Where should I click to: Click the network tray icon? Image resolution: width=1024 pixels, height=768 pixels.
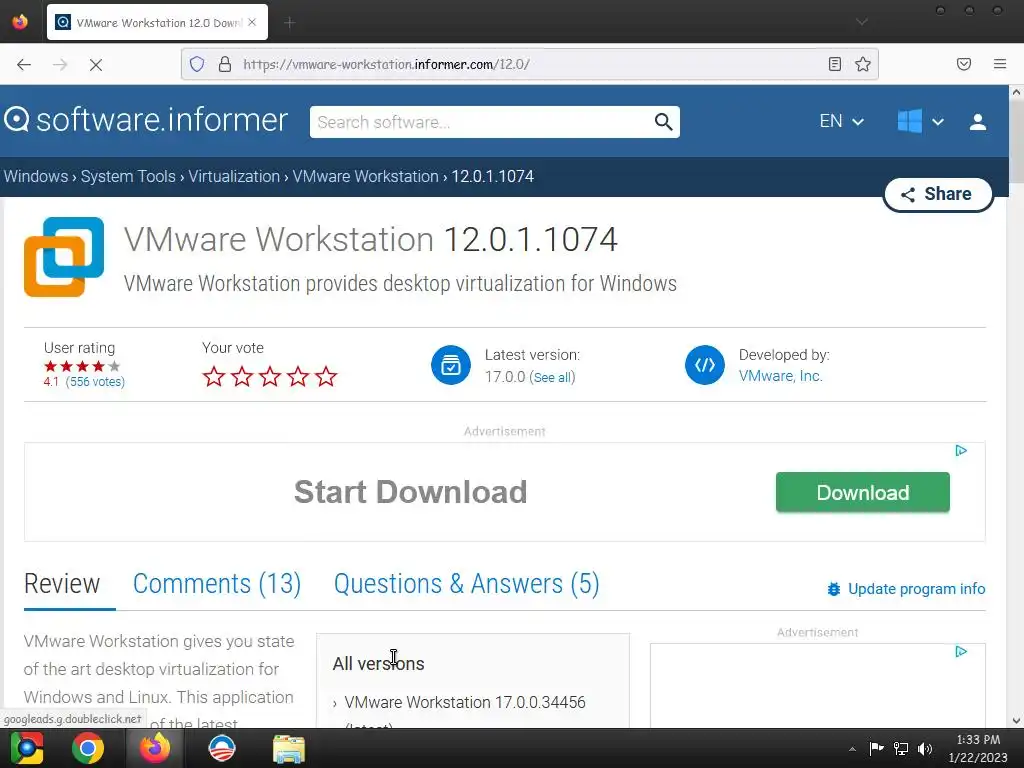(901, 748)
